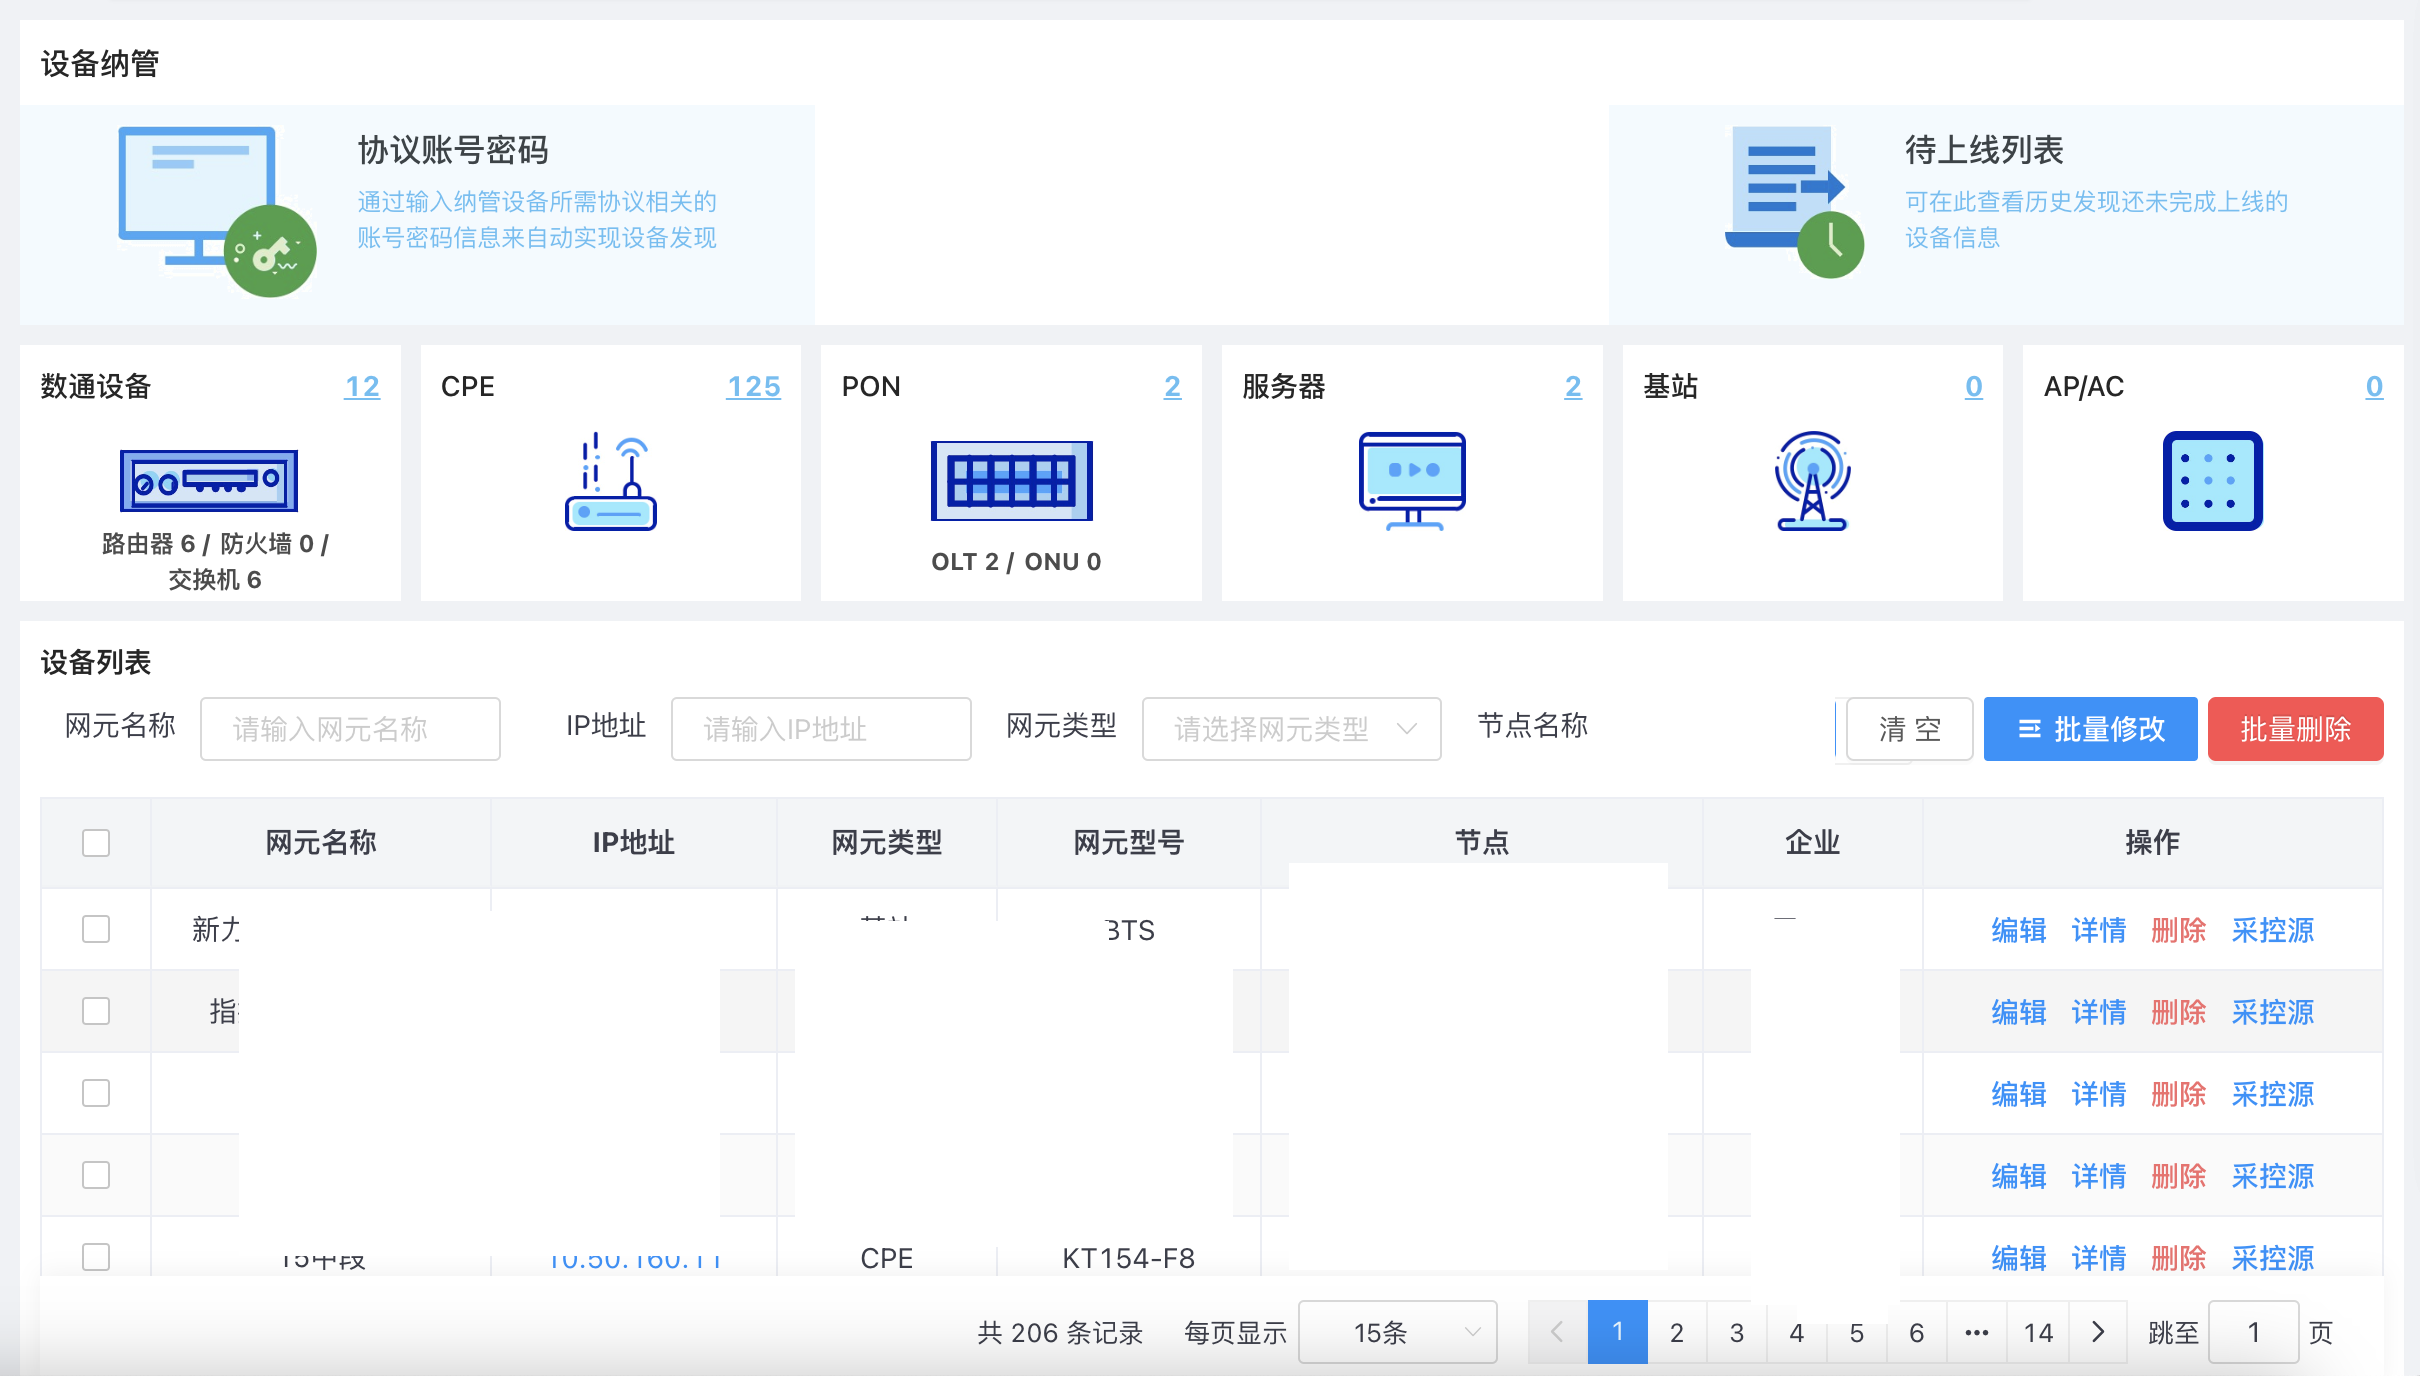
Task: Click 采控源 in the first row
Action: click(x=2273, y=930)
